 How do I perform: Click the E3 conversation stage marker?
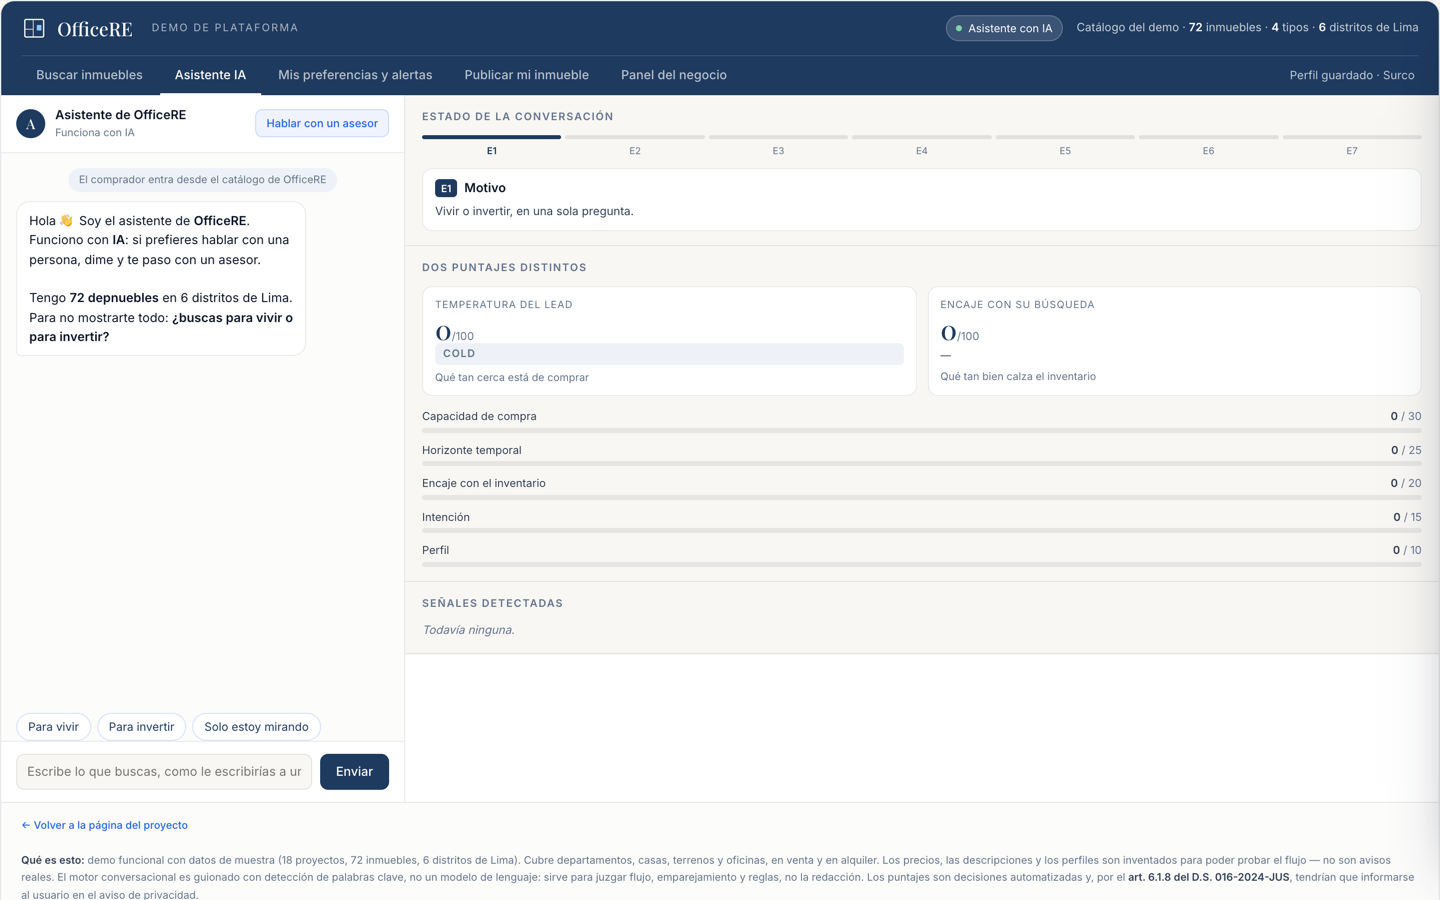778,144
